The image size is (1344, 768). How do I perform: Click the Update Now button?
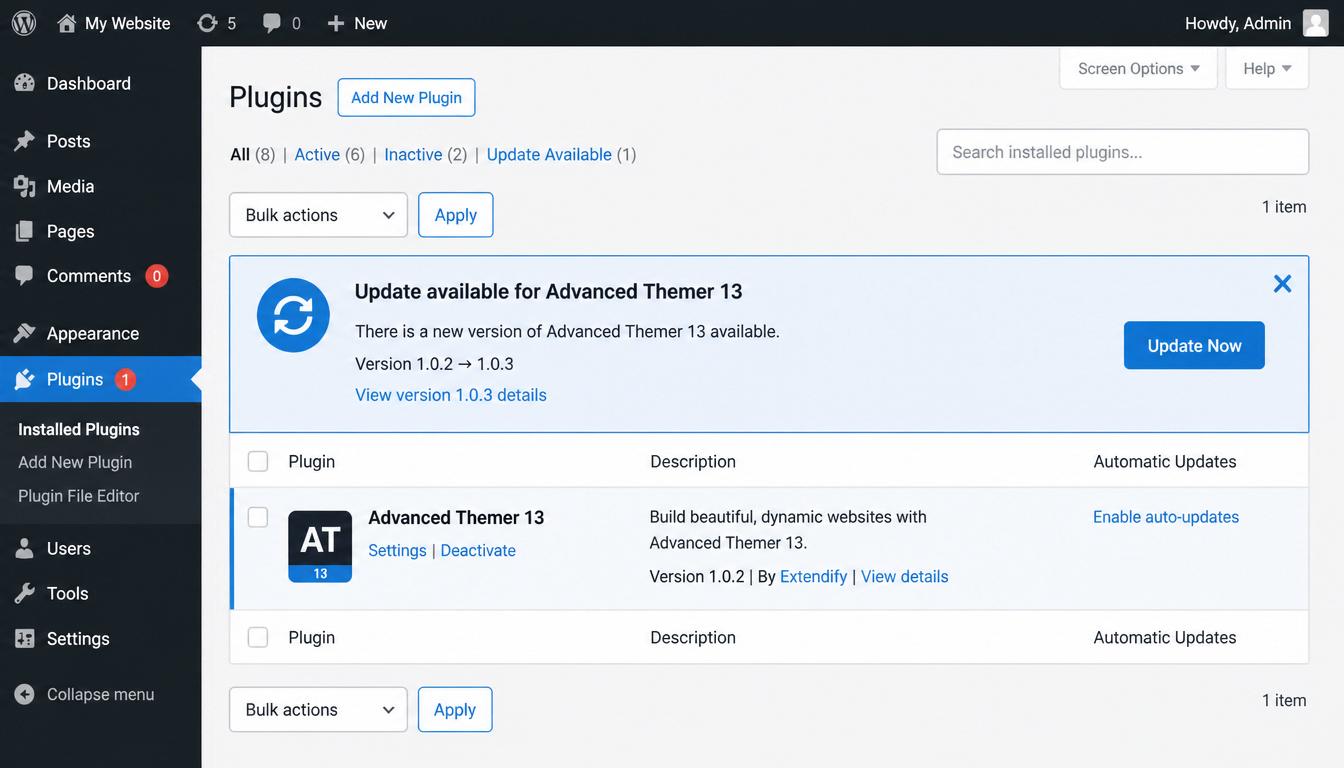pyautogui.click(x=1194, y=345)
